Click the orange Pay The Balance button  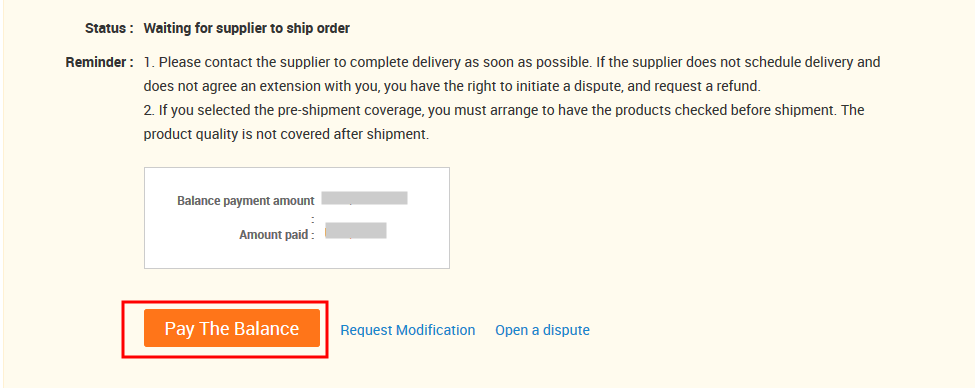coord(231,328)
